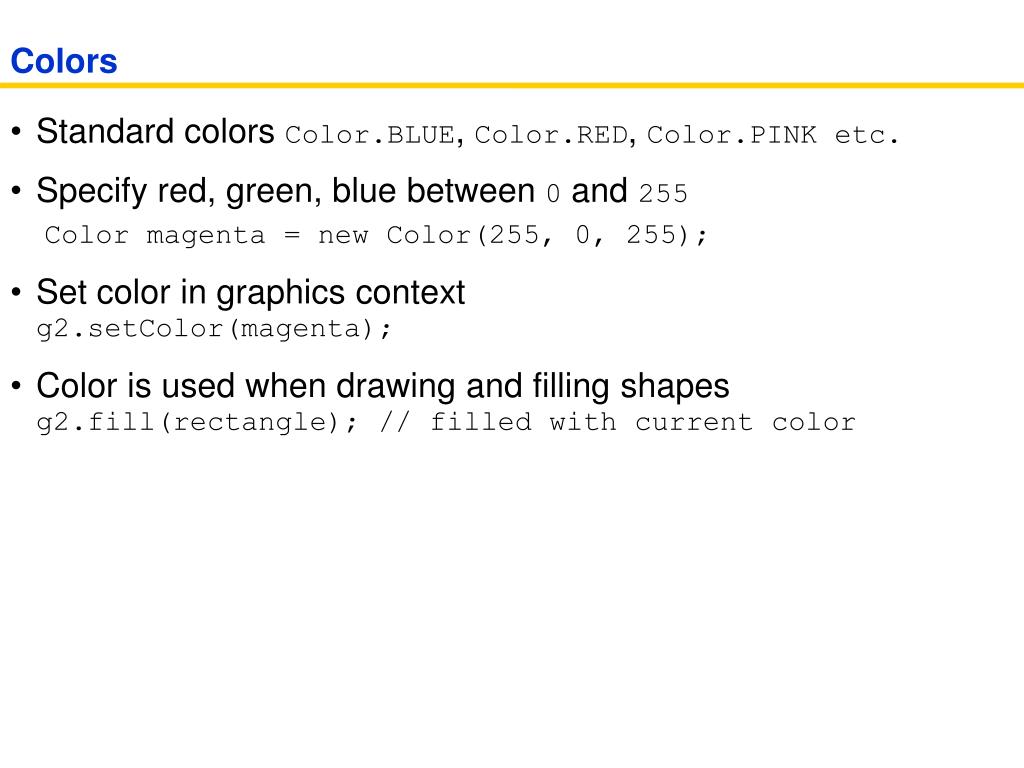1024x768 pixels.
Task: Click the bullet before Standard colors
Action: coord(16,131)
